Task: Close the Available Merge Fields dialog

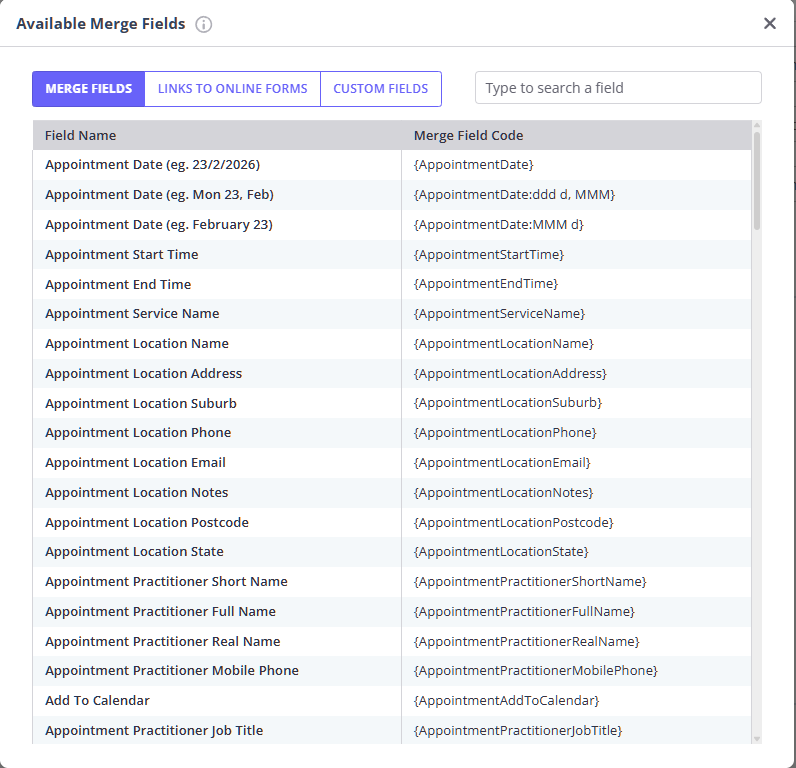Action: click(769, 23)
